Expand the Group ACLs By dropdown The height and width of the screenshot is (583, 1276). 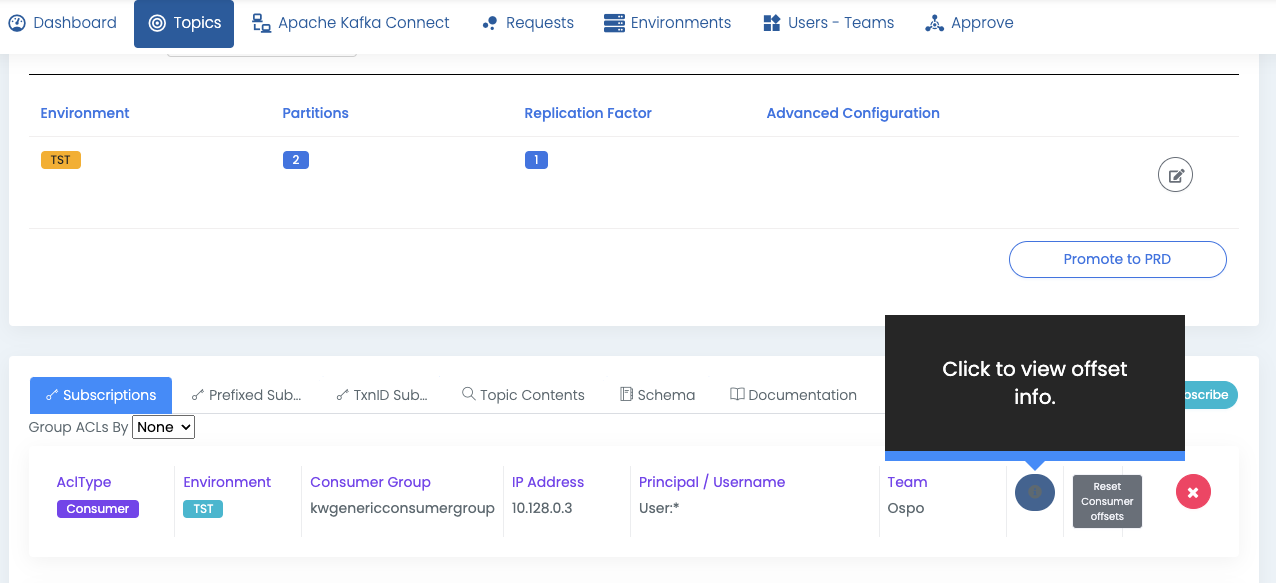click(163, 427)
